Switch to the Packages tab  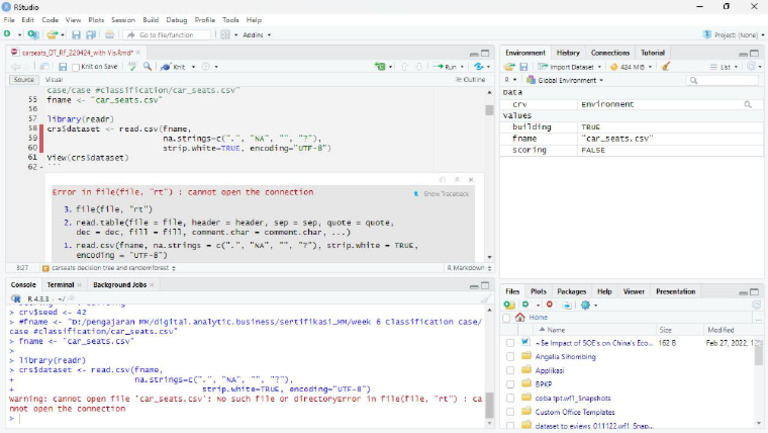(x=571, y=292)
